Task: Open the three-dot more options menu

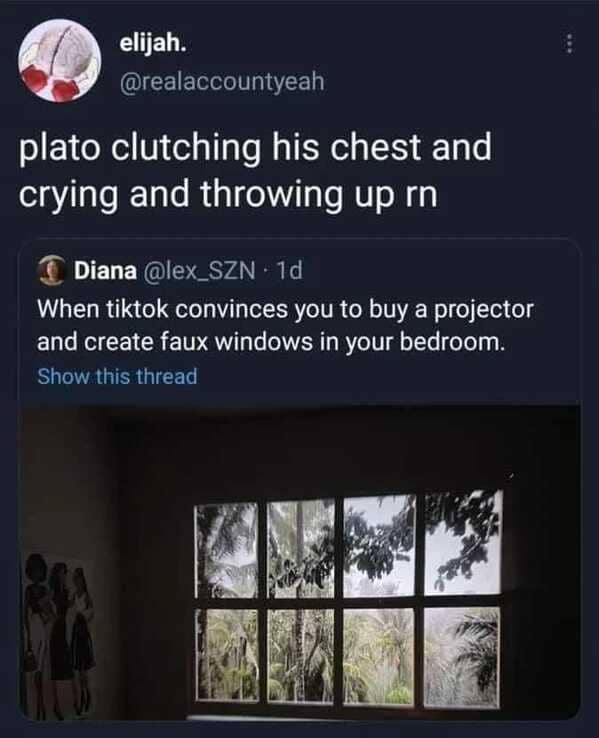Action: pos(570,44)
